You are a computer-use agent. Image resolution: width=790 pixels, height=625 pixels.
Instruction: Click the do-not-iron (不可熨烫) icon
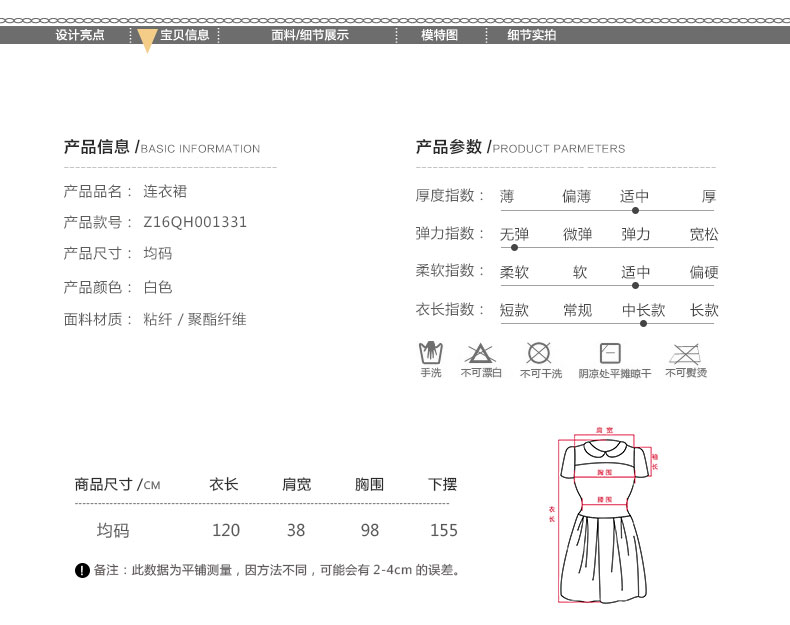(685, 353)
